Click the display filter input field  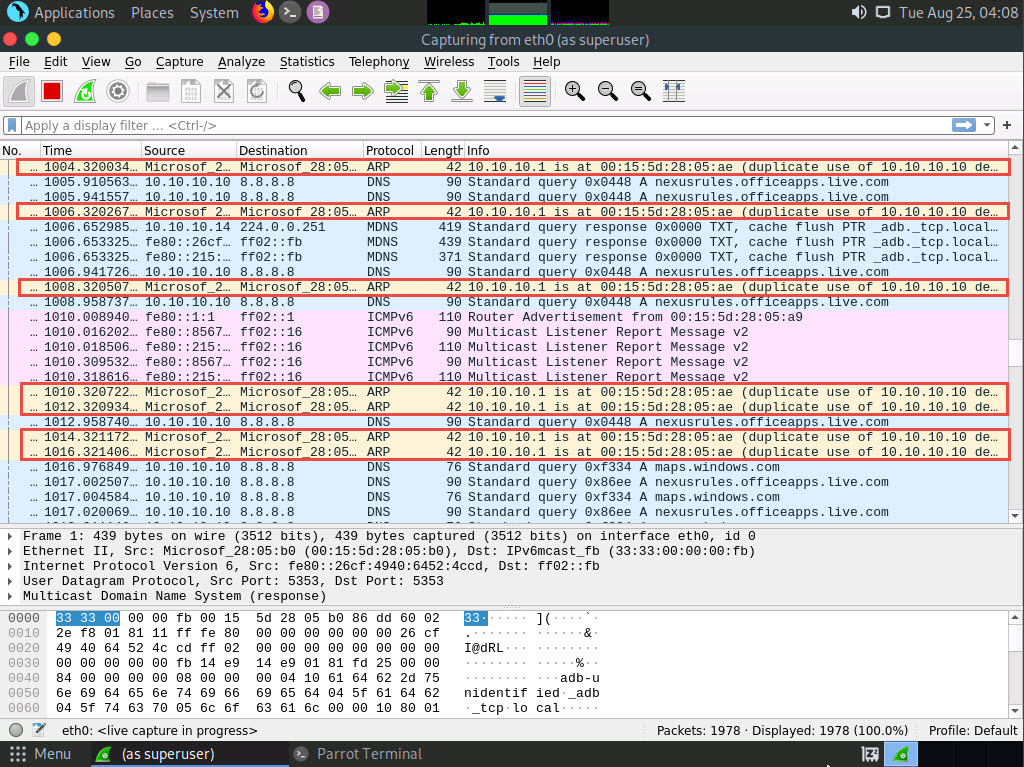click(486, 125)
